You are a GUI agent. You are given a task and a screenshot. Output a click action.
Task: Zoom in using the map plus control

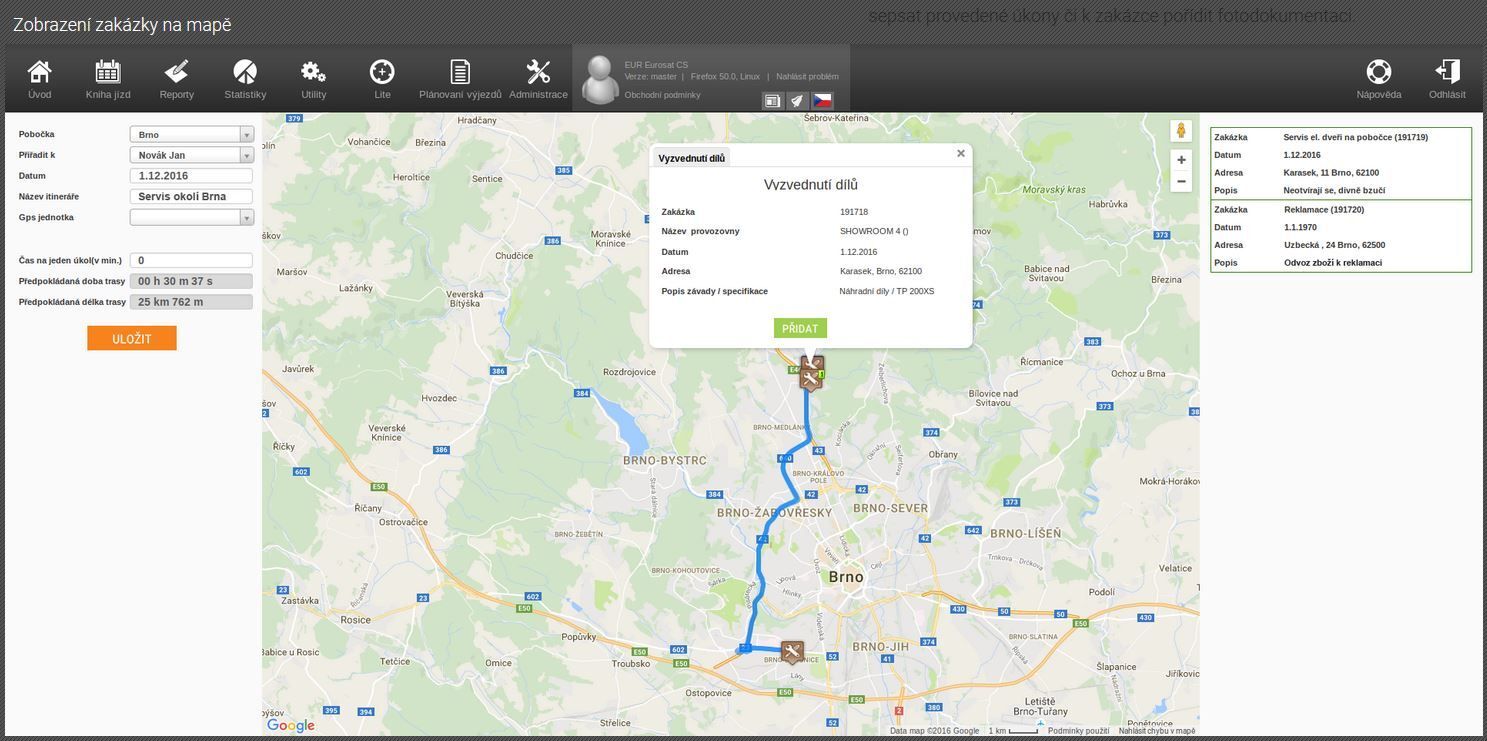coord(1179,157)
